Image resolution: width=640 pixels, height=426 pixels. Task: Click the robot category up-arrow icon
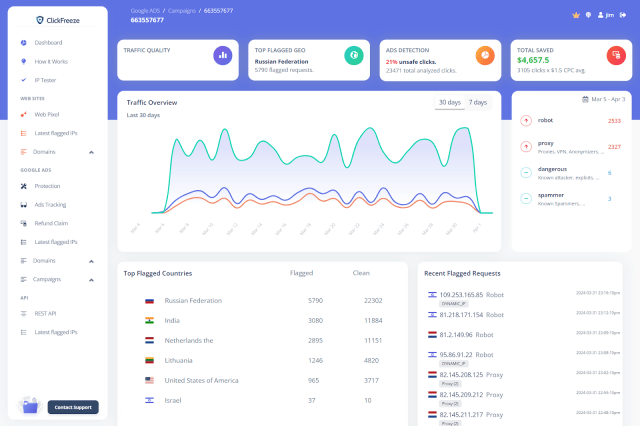tap(526, 120)
